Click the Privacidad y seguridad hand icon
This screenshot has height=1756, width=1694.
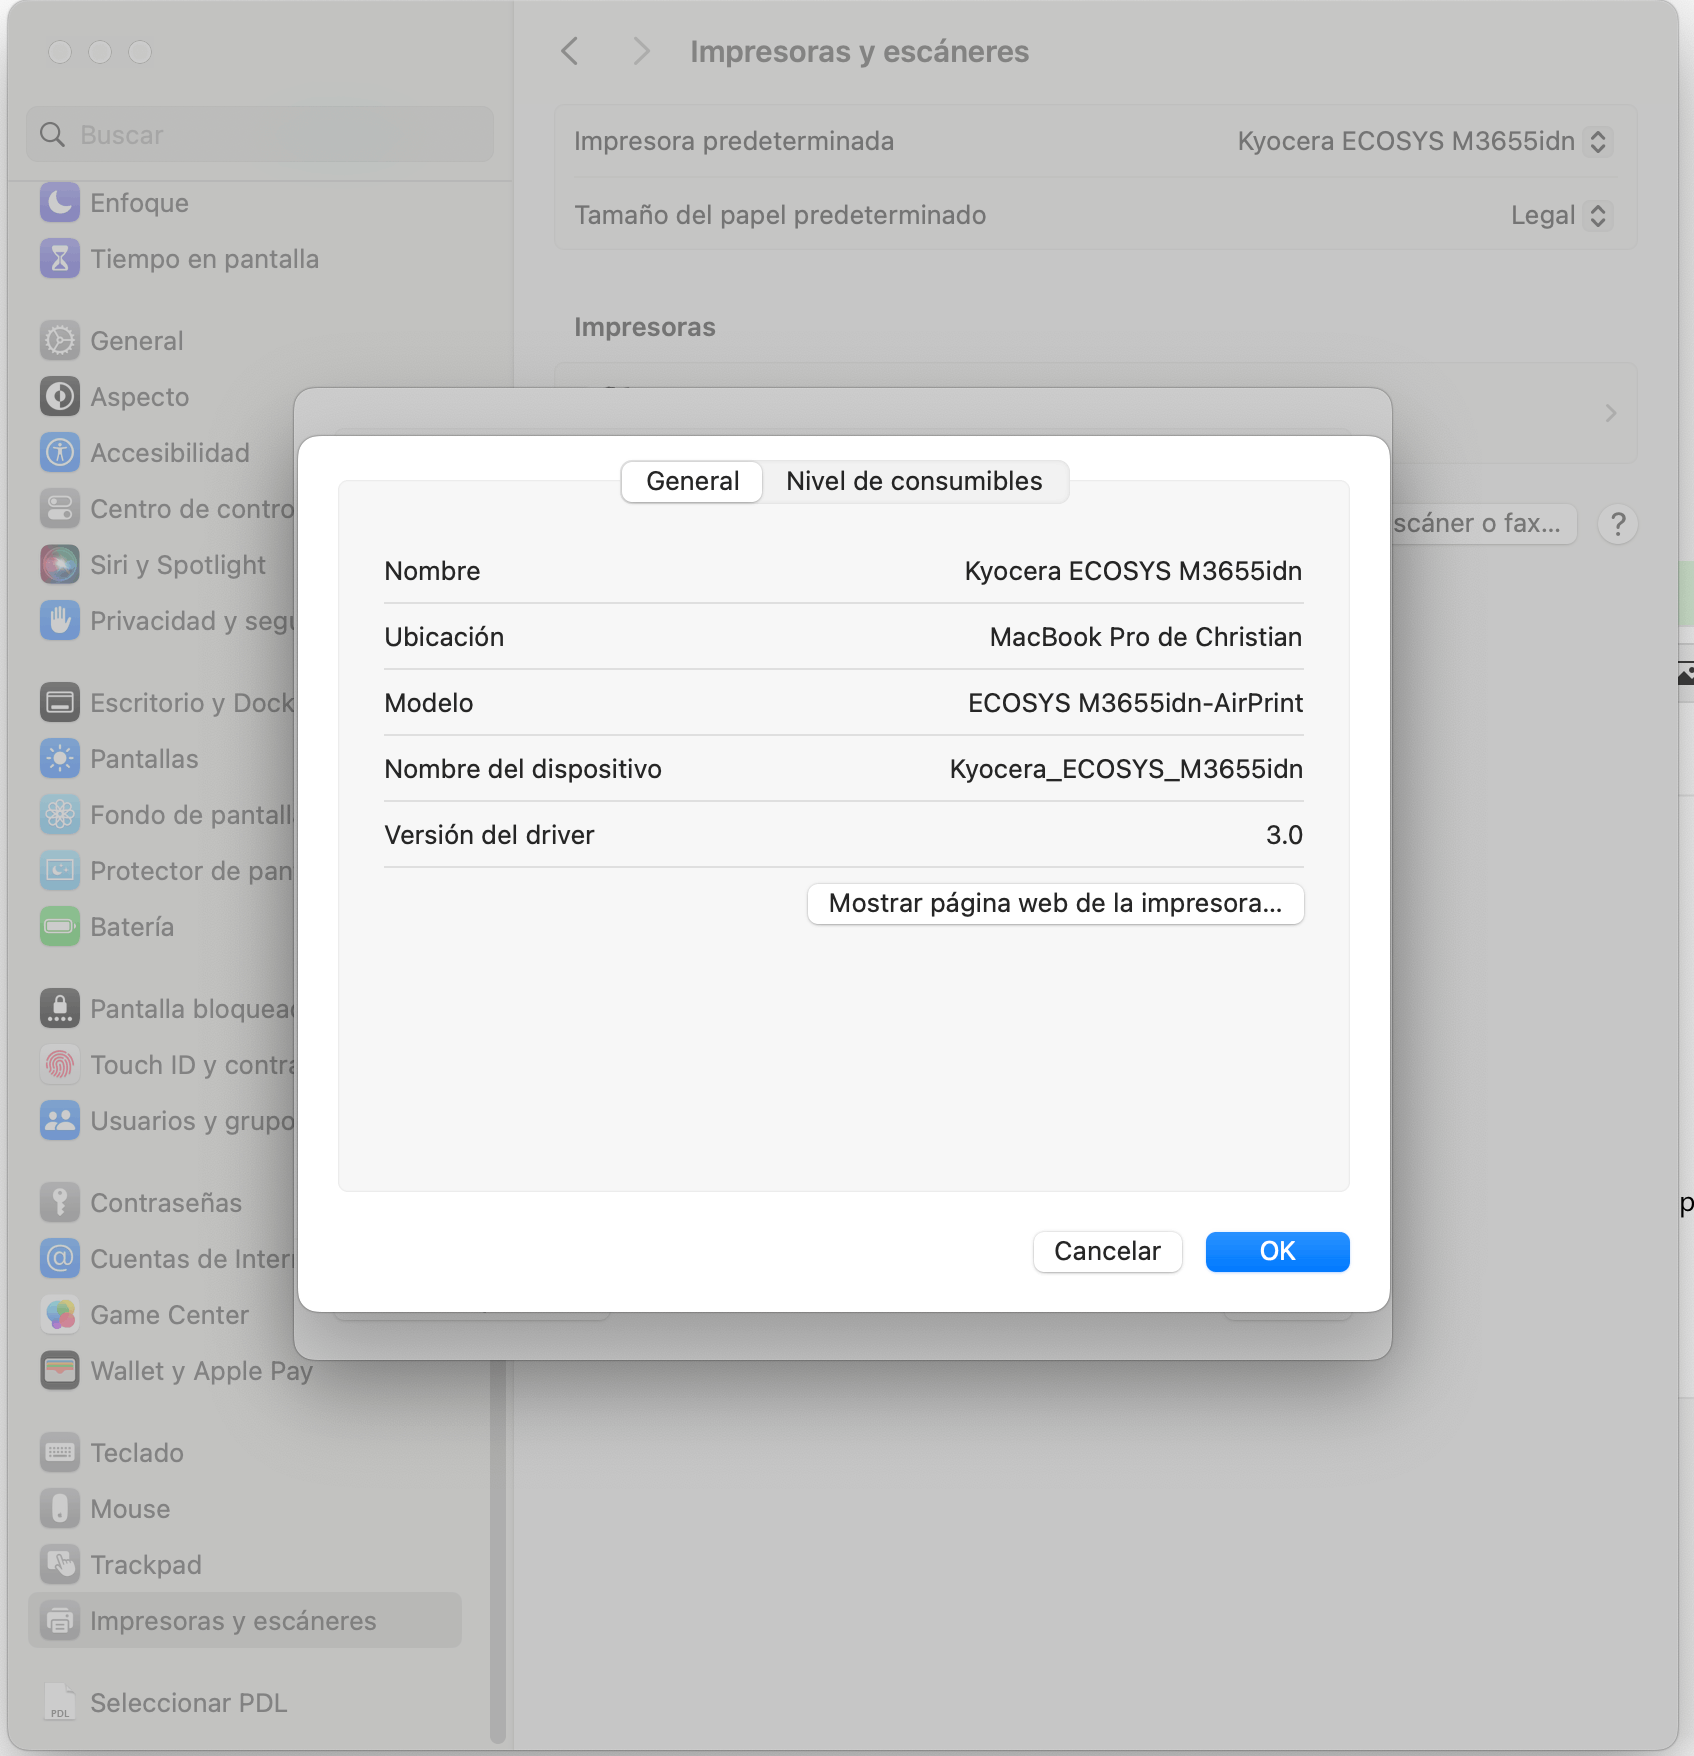(60, 621)
